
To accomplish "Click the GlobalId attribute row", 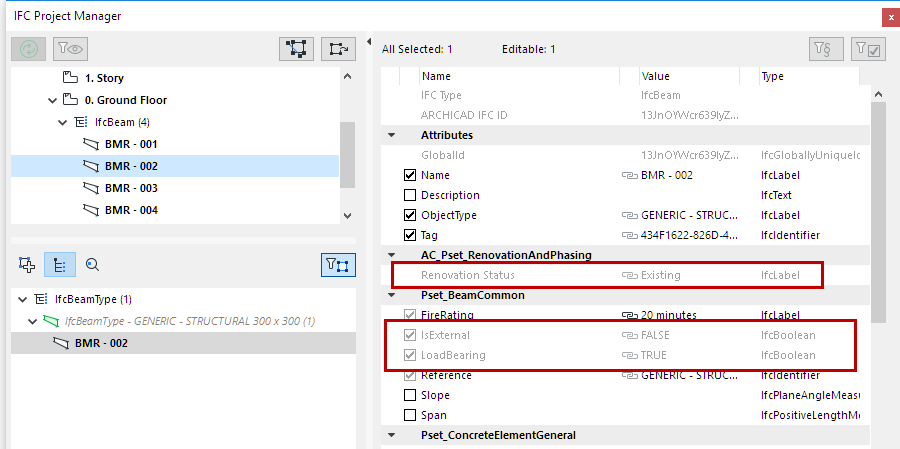I will pos(626,155).
